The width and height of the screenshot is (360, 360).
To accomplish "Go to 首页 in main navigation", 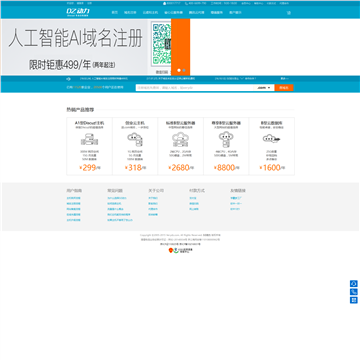I will (115, 13).
